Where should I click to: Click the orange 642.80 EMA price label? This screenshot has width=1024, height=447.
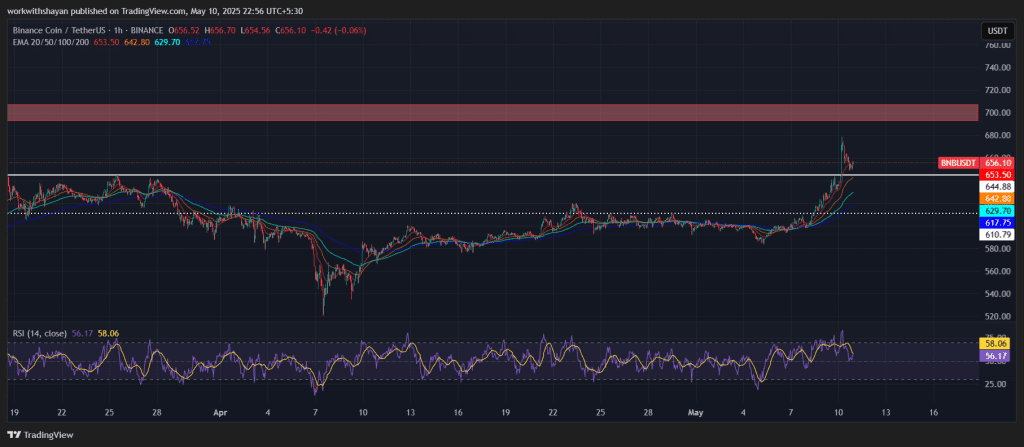(997, 199)
